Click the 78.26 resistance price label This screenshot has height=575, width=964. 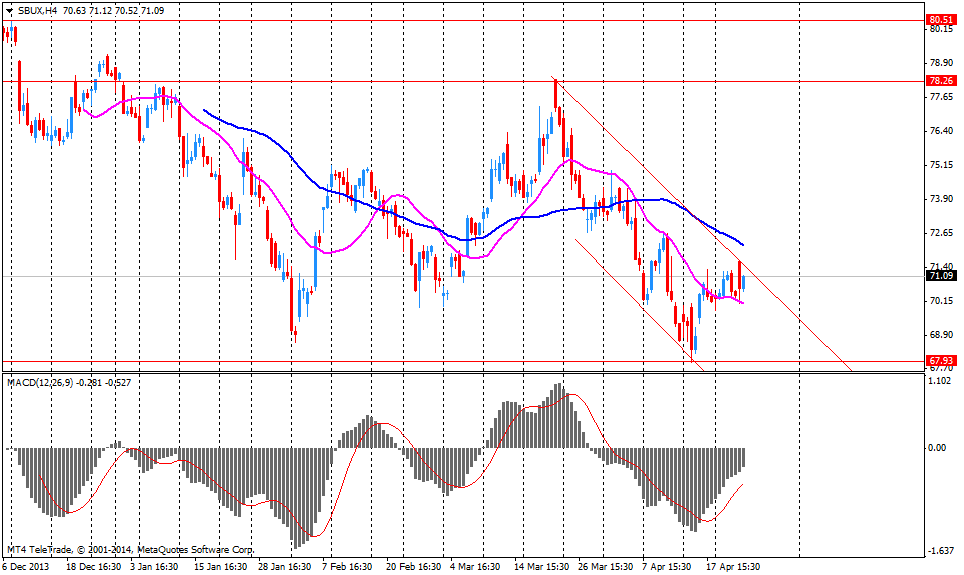(x=941, y=81)
